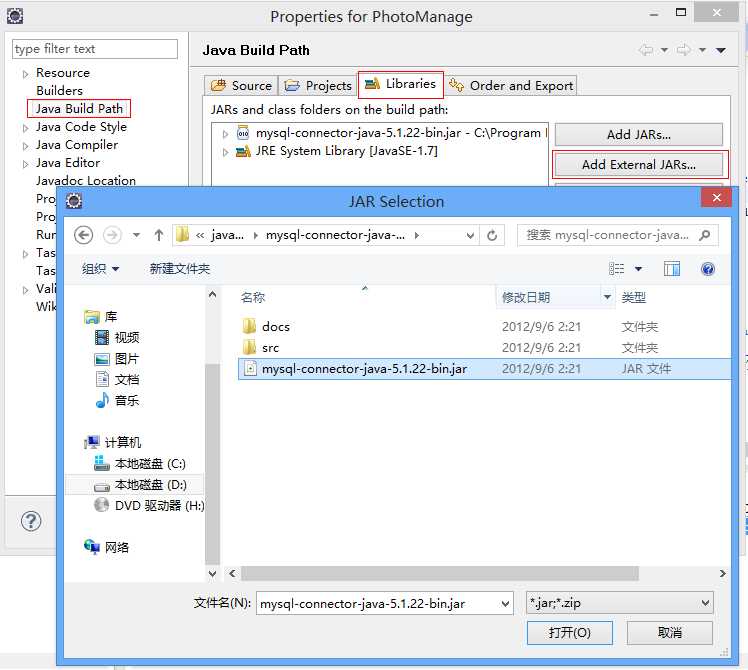
Task: Select mysql-connector-java-5.1.22-bin.jar file
Action: (x=484, y=368)
